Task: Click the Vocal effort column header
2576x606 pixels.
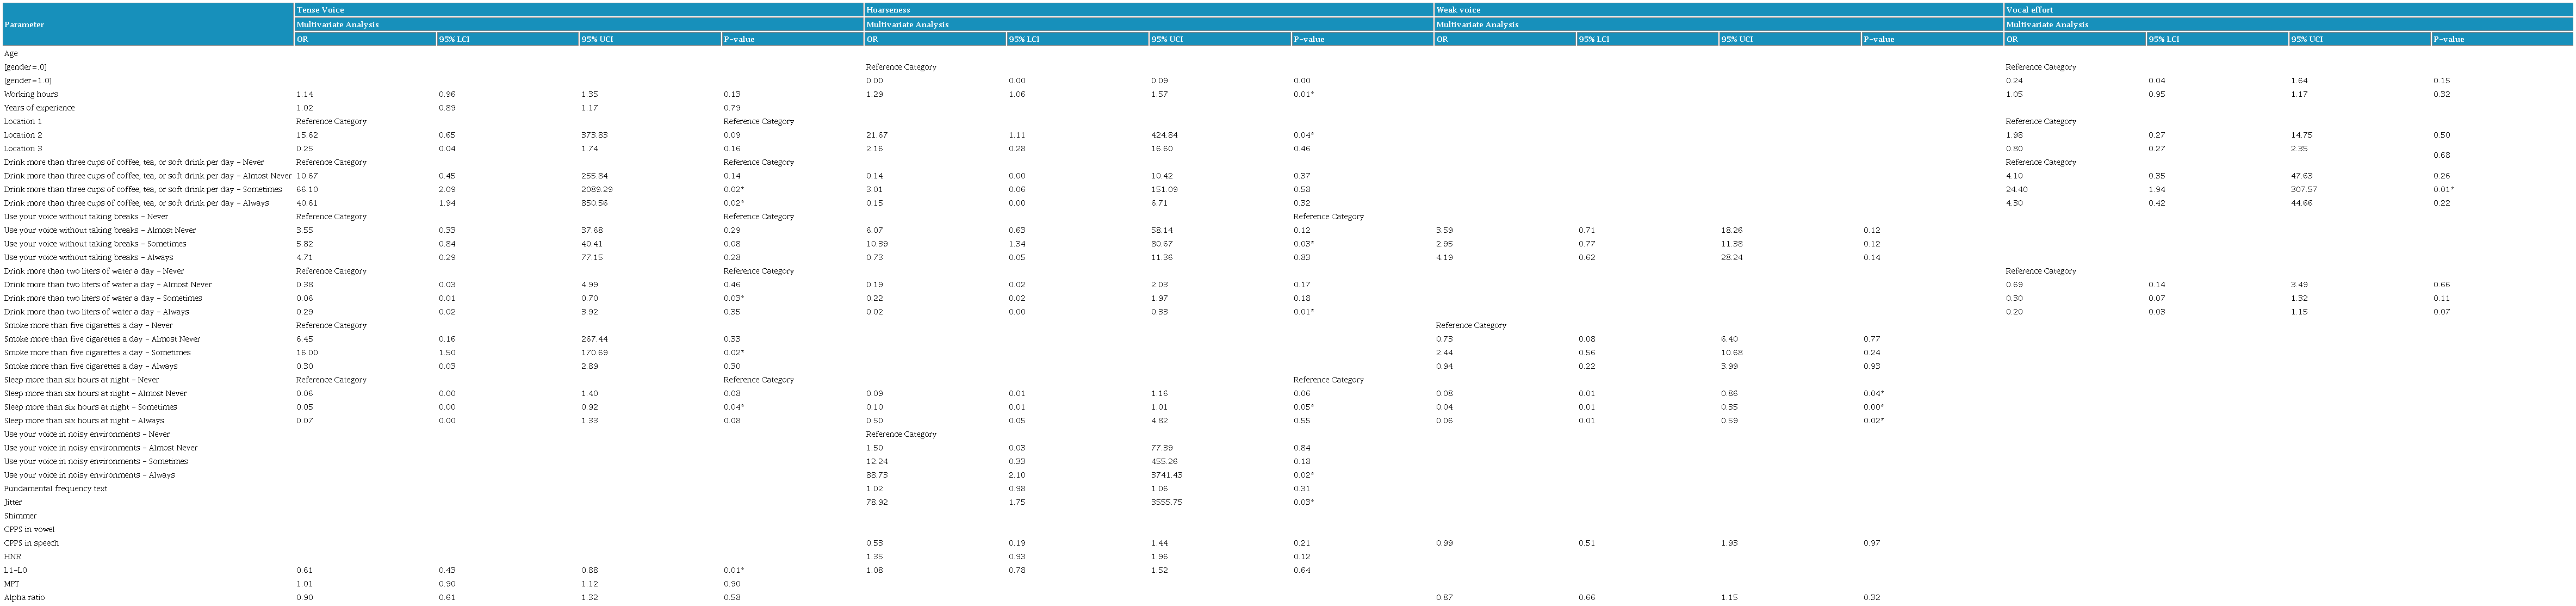Action: (x=2029, y=10)
